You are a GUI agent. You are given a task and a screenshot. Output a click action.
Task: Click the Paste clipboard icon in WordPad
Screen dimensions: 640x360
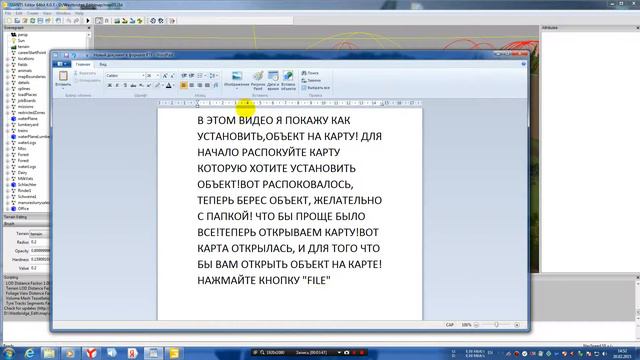pyautogui.click(x=63, y=76)
